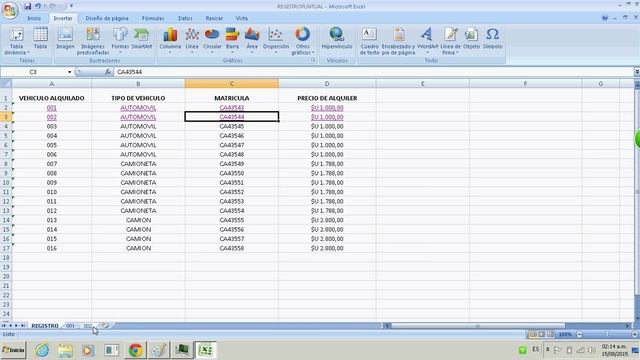The width and height of the screenshot is (640, 360).
Task: Open the Formas shapes gallery
Action: 120,41
